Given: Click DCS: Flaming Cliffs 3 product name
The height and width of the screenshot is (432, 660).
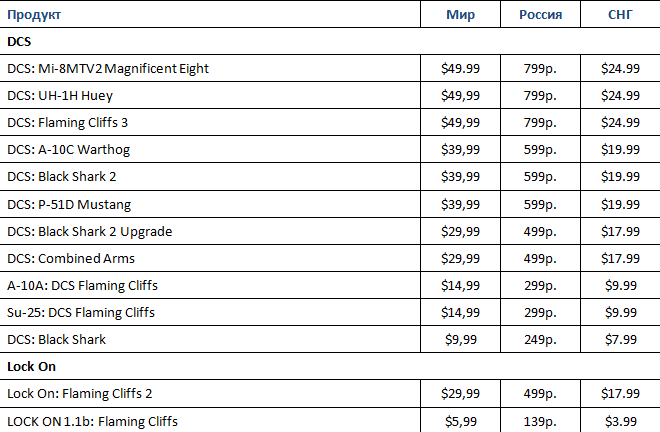Looking at the screenshot, I should [x=67, y=123].
